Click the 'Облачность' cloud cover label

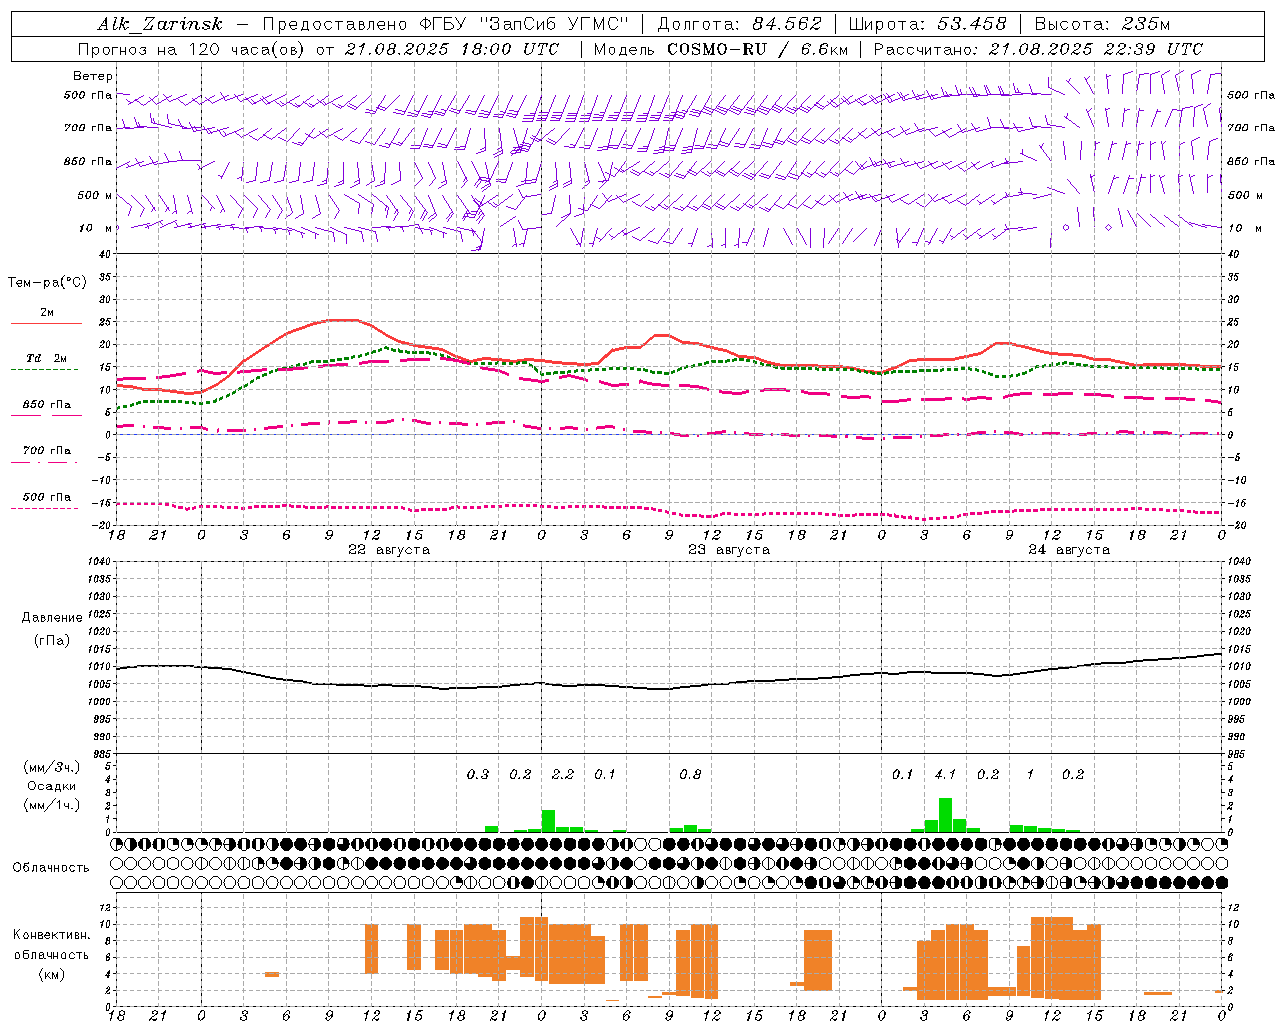click(51, 868)
